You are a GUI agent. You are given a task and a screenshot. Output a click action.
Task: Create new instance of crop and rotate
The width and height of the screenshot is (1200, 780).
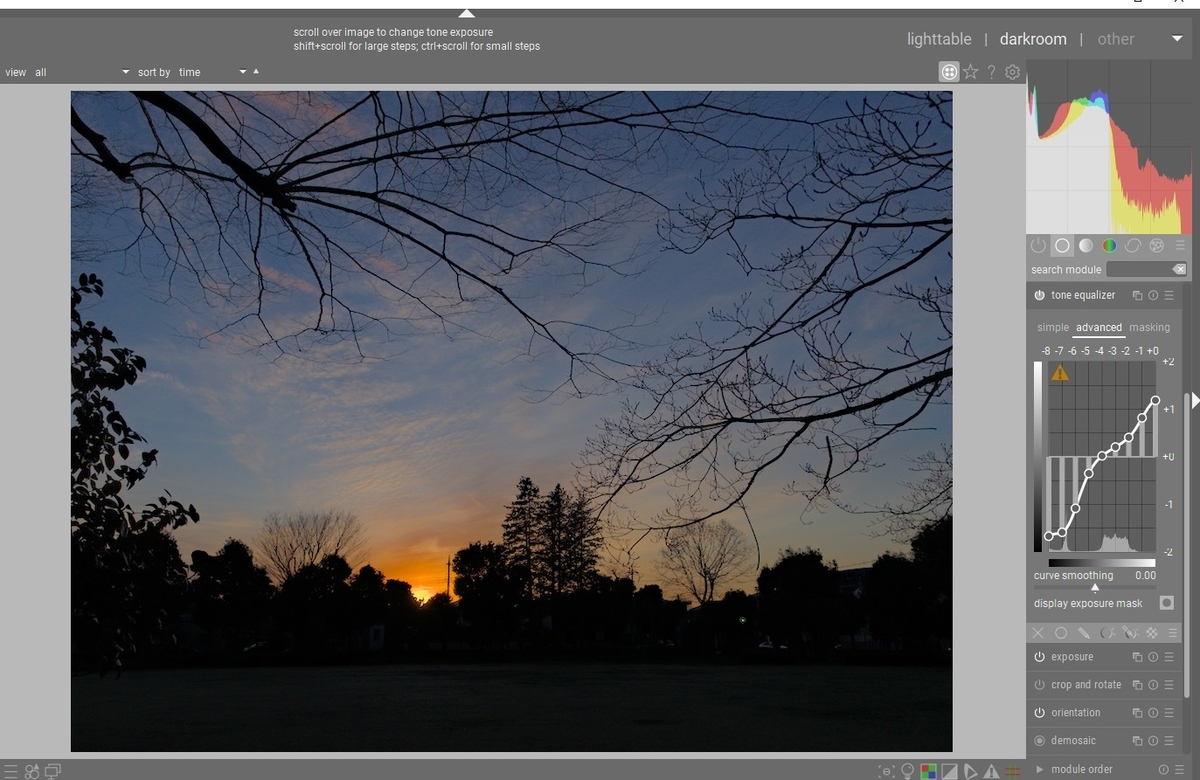(1137, 685)
